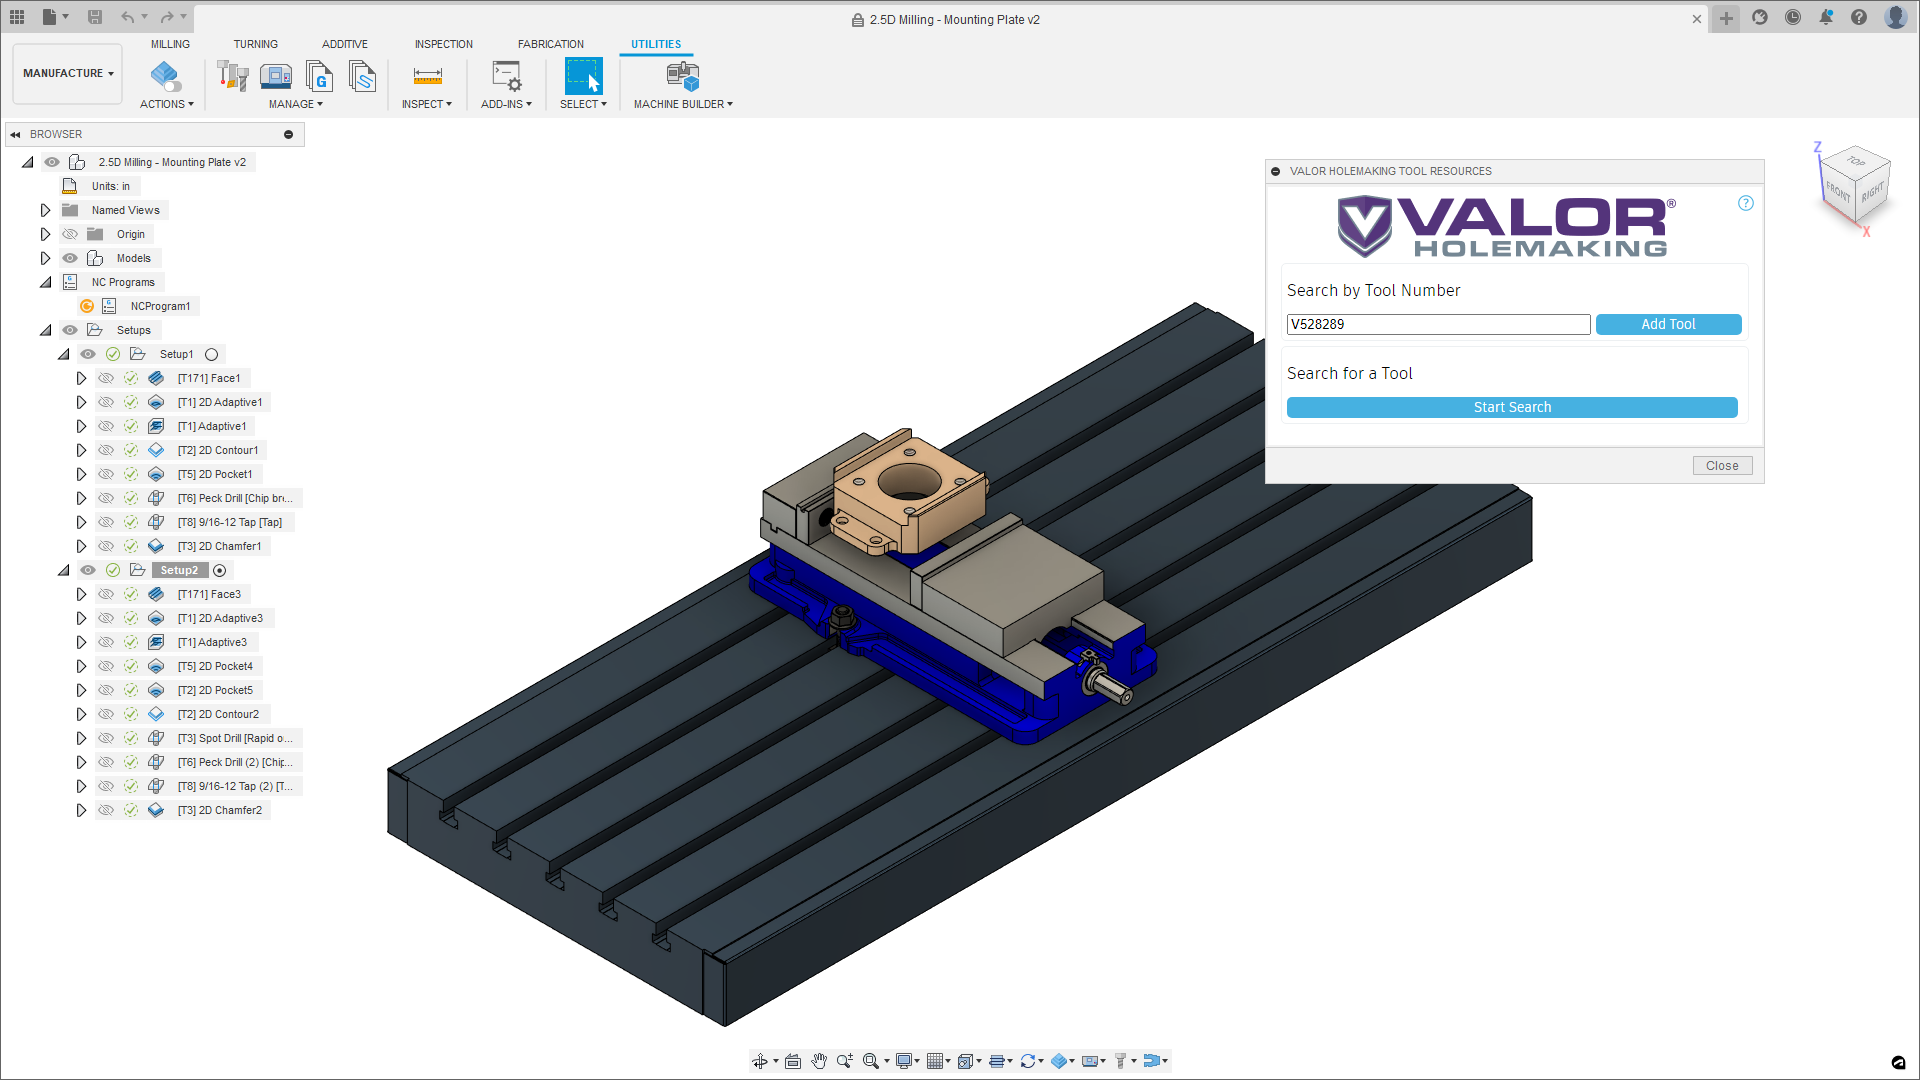
Task: Click the Tool Library icon in Manage
Action: pyautogui.click(x=232, y=76)
